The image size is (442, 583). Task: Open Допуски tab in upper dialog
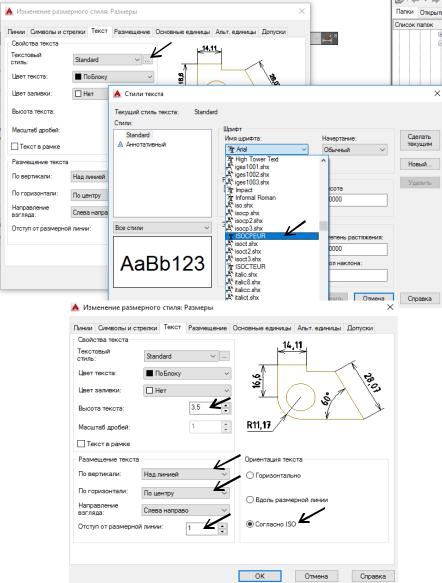tap(274, 32)
